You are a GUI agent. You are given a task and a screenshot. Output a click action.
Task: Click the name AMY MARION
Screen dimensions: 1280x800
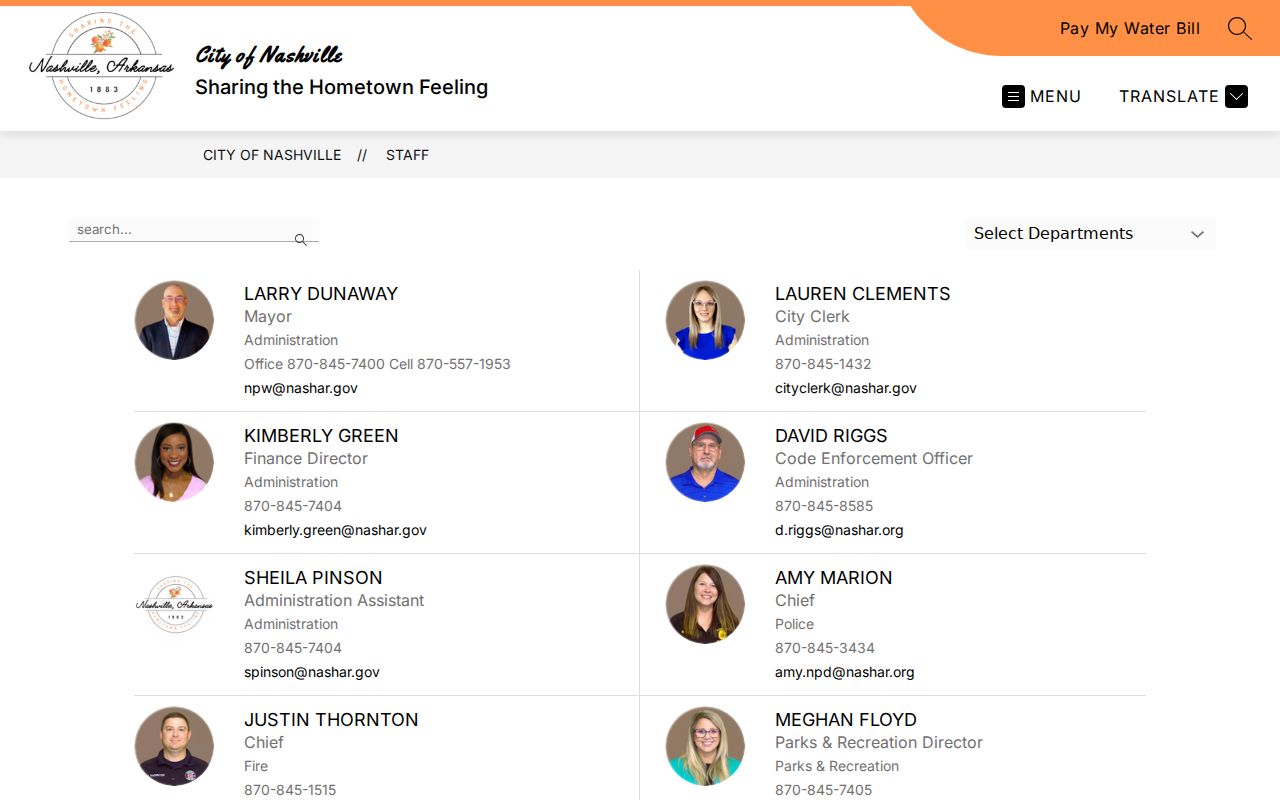[x=834, y=578]
